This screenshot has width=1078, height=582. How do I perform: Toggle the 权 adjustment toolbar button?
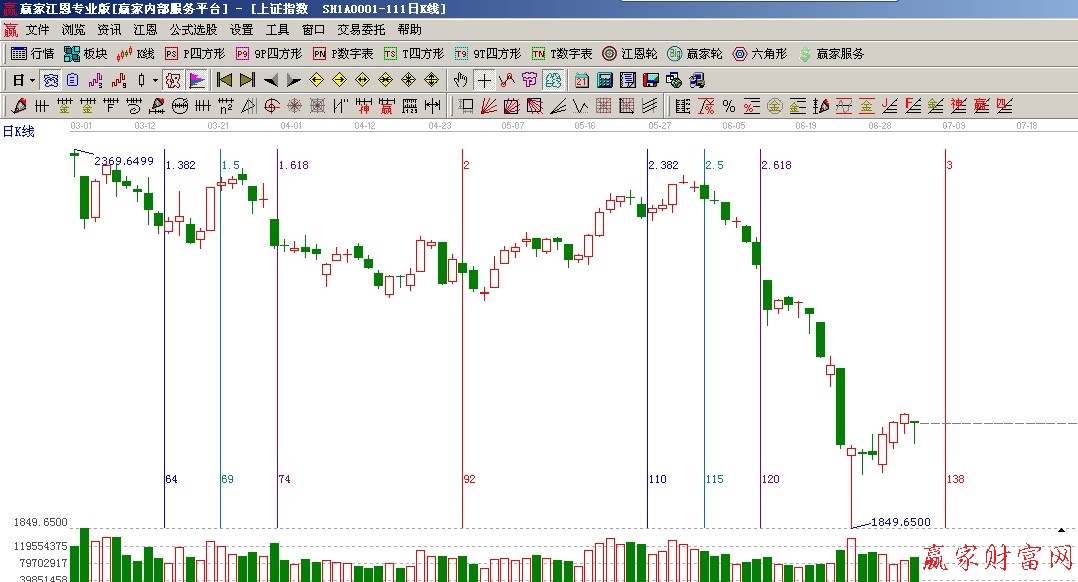[x=172, y=80]
